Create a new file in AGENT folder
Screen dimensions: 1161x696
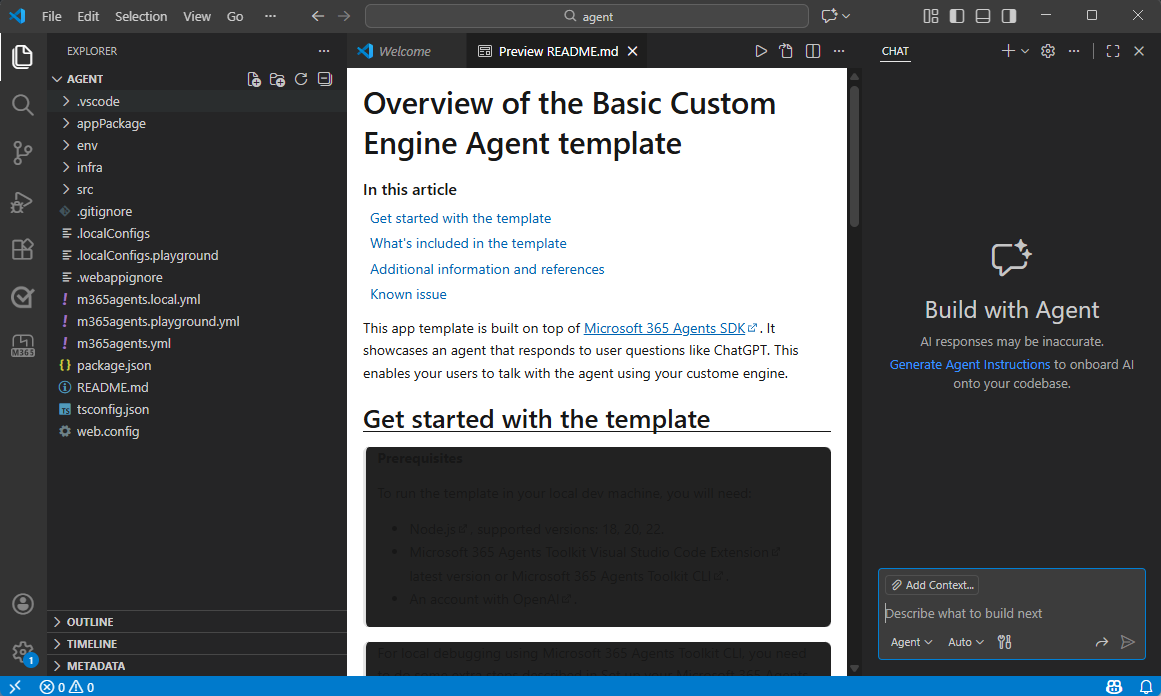pos(254,79)
